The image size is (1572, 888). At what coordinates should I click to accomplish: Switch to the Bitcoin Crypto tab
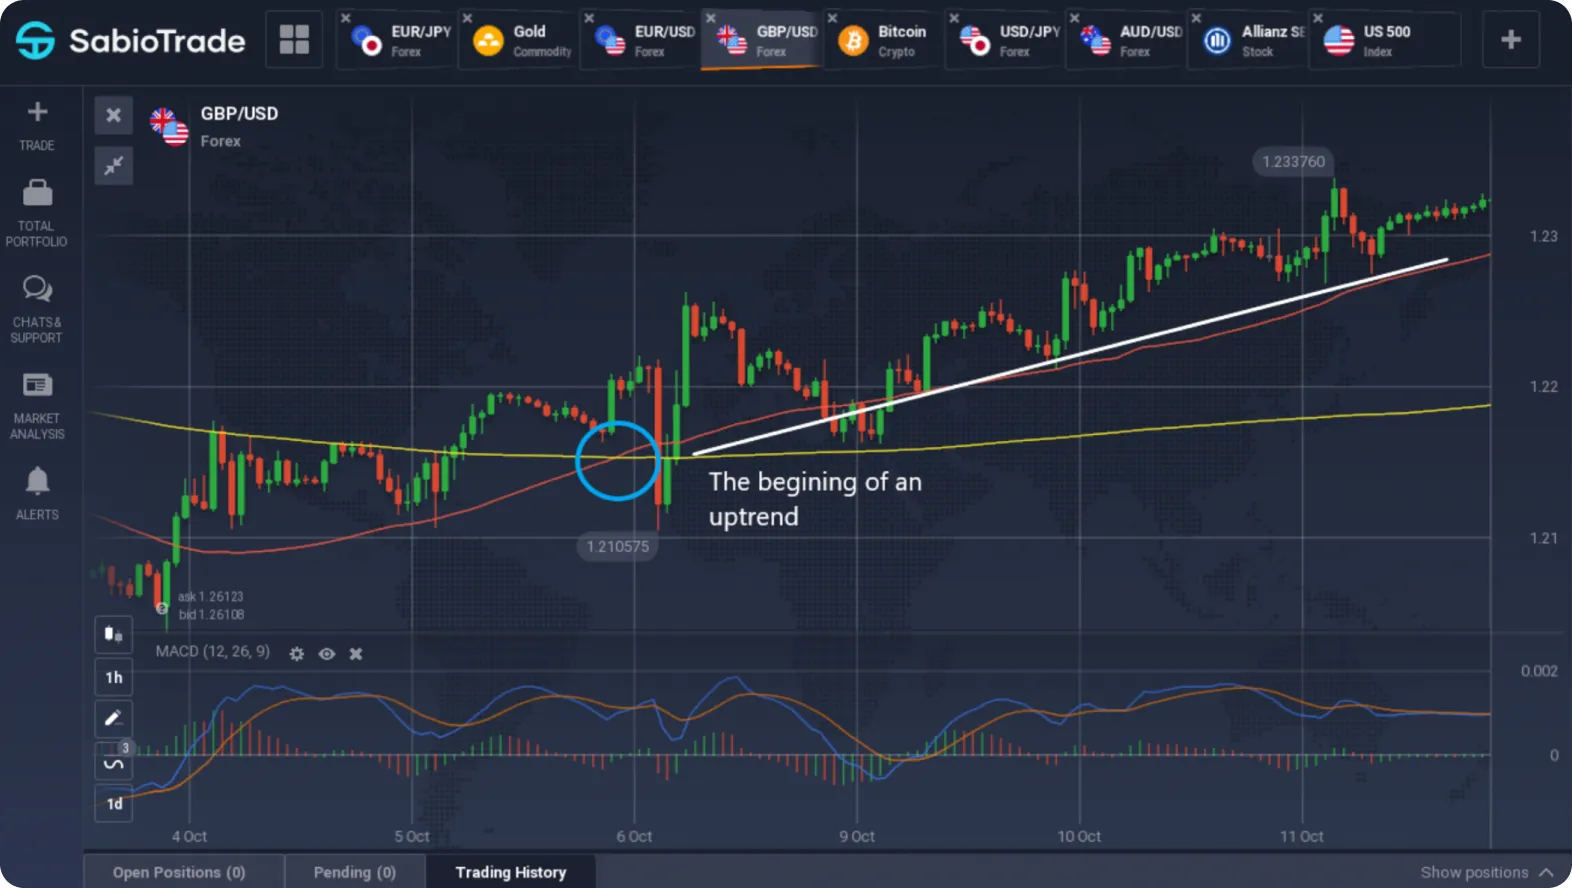(x=883, y=40)
